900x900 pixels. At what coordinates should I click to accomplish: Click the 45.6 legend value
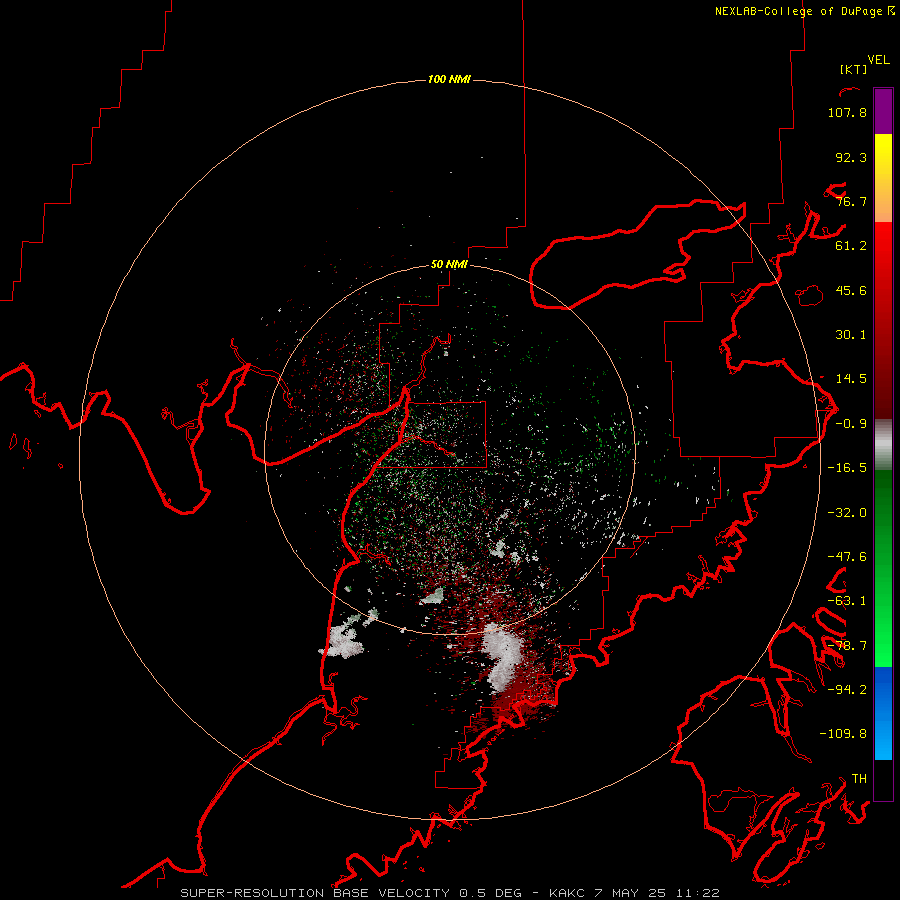point(851,290)
